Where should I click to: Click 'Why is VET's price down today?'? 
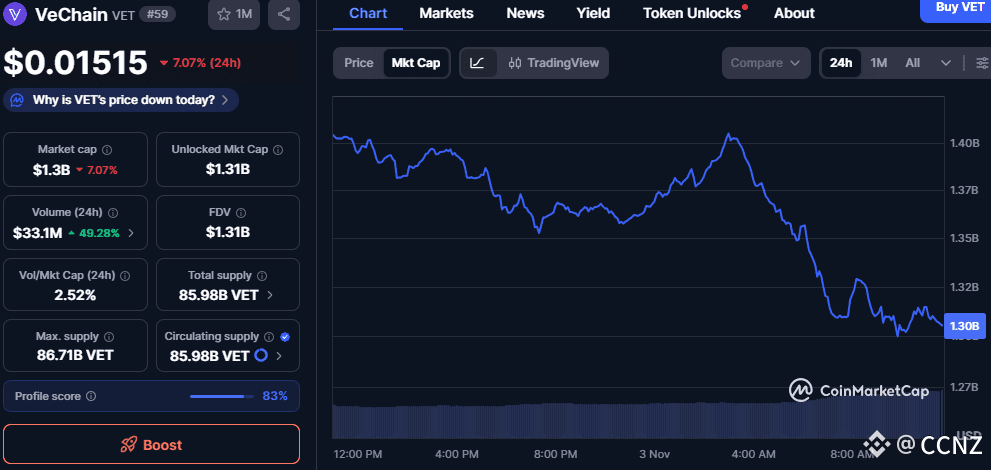(122, 100)
